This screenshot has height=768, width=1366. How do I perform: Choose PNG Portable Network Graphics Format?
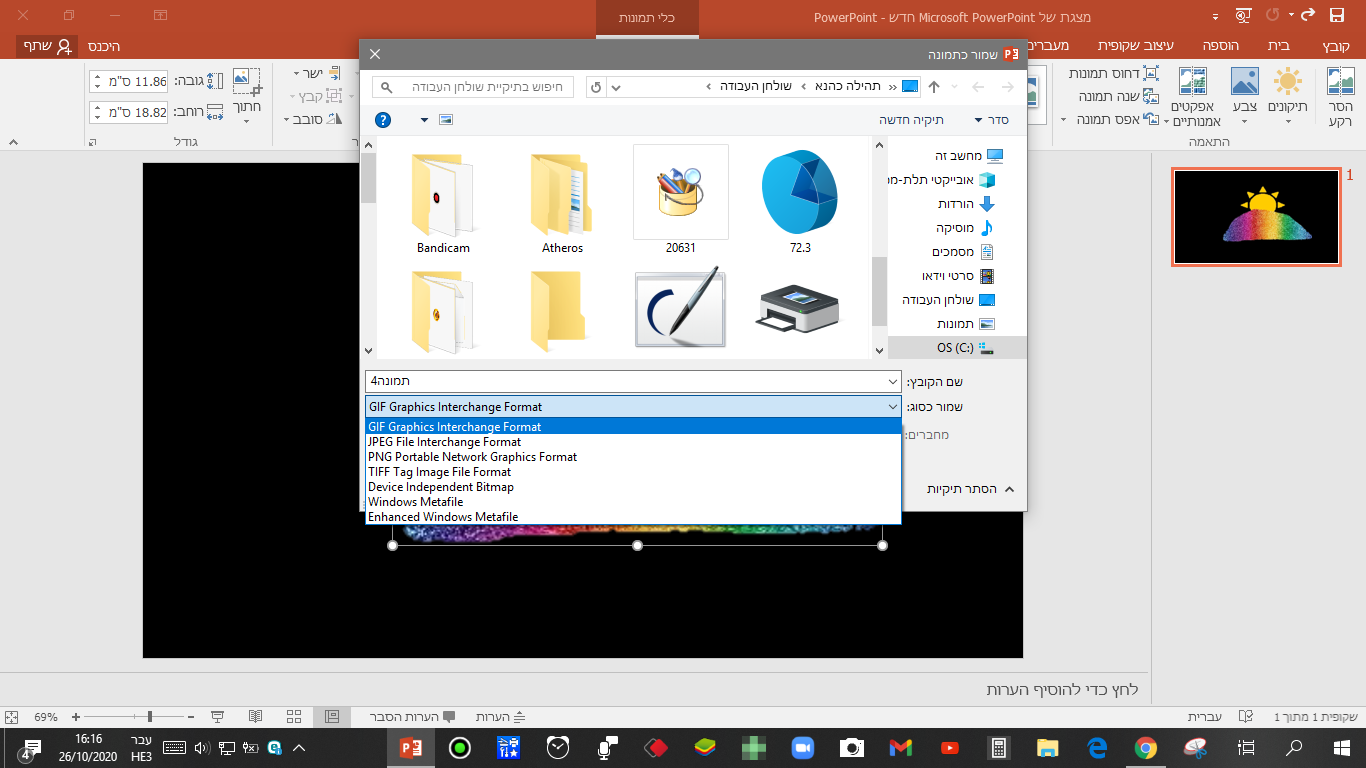[633, 457]
